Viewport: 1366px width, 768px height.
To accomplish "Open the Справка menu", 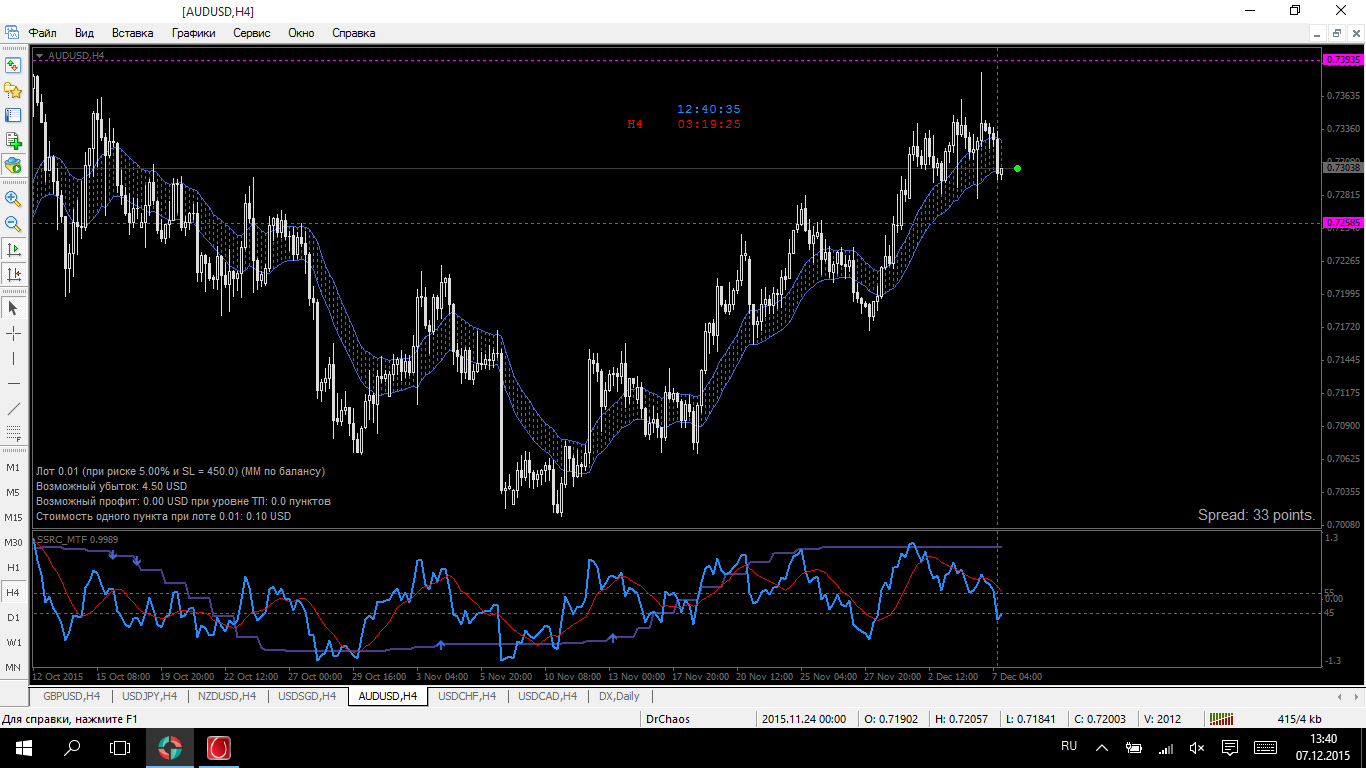I will (x=353, y=33).
